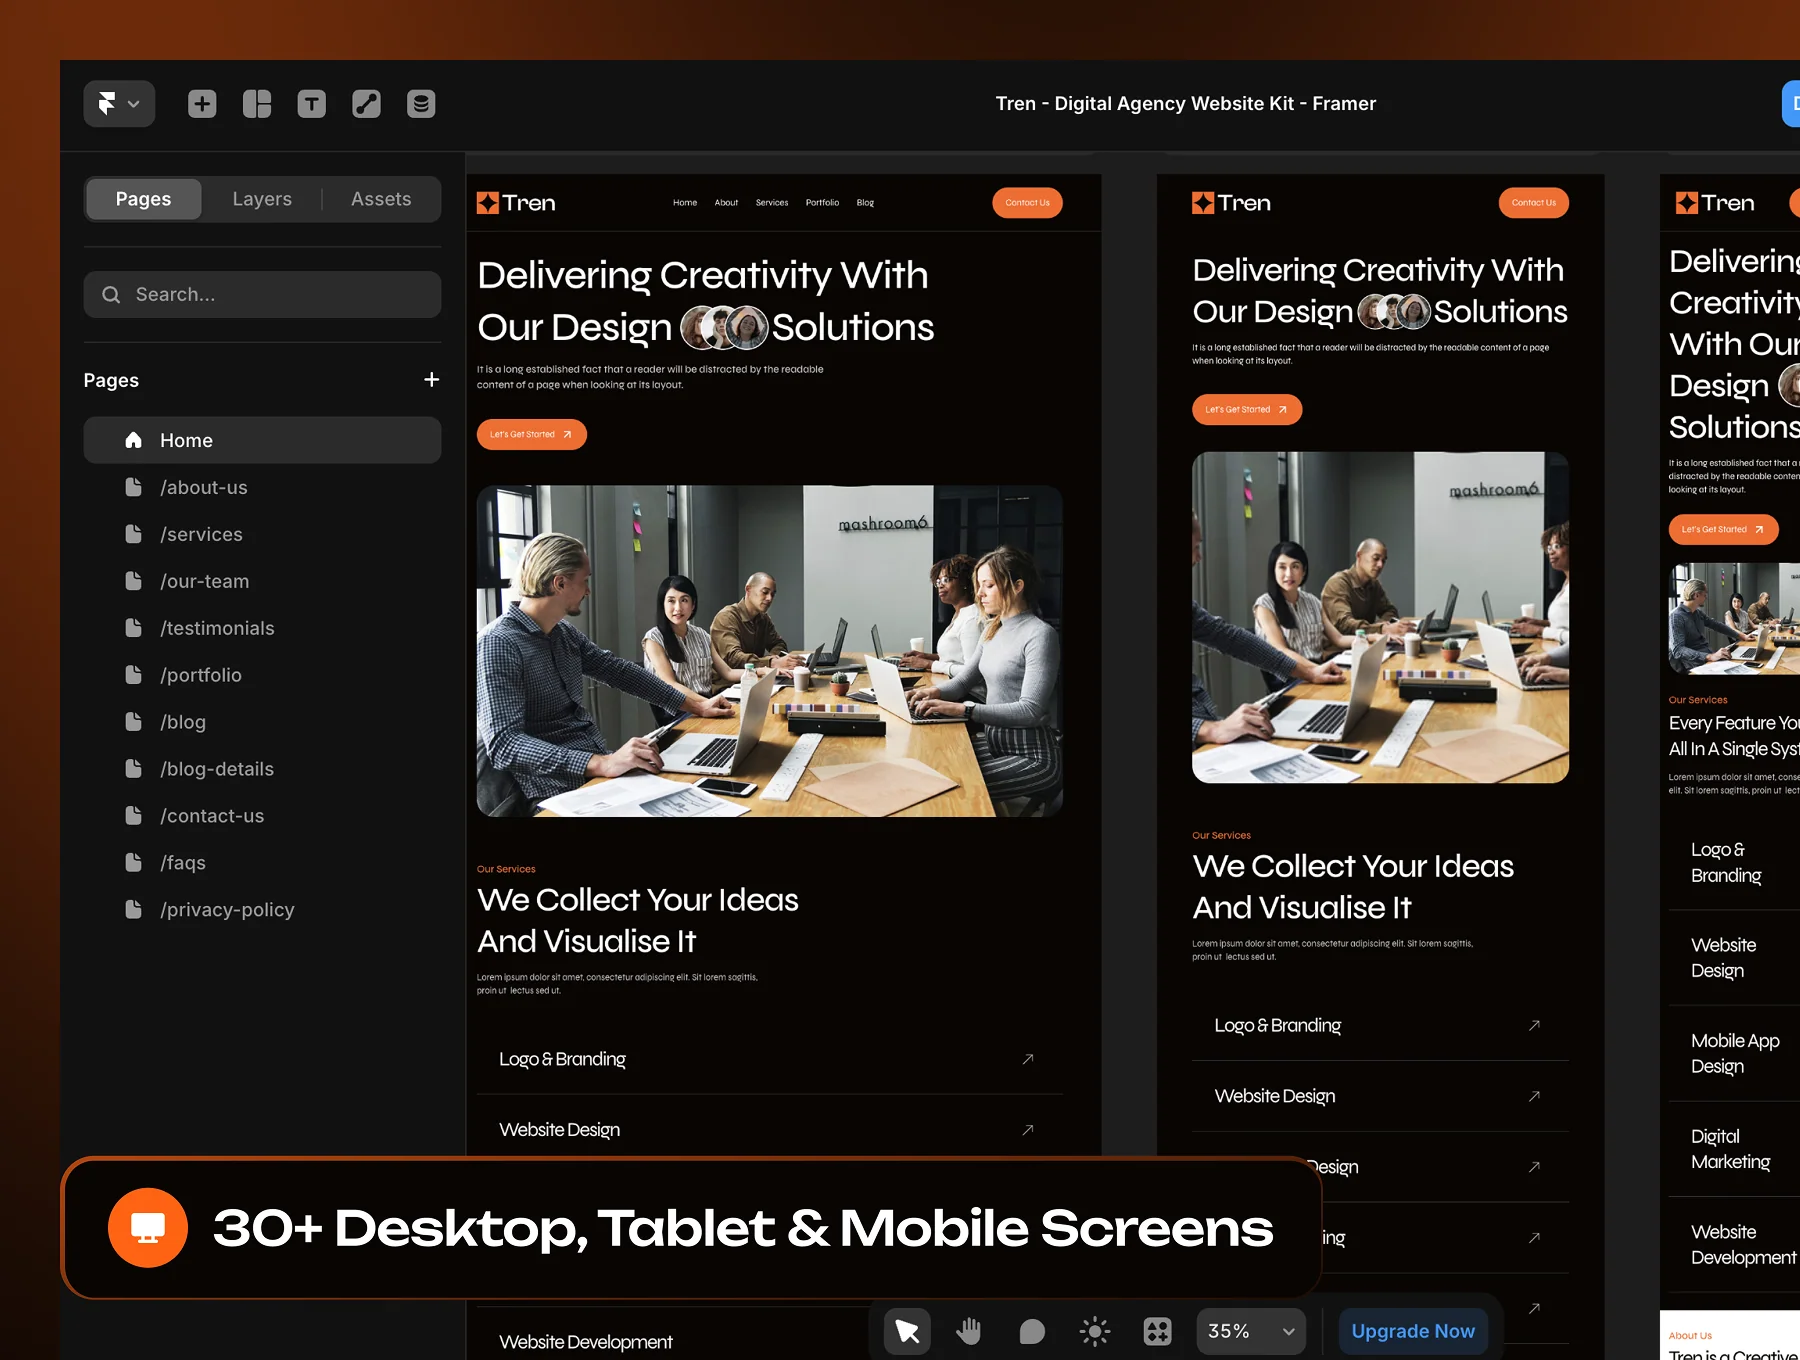Select 'Our Services' label in desktop frame
The height and width of the screenshot is (1360, 1800).
pyautogui.click(x=506, y=869)
